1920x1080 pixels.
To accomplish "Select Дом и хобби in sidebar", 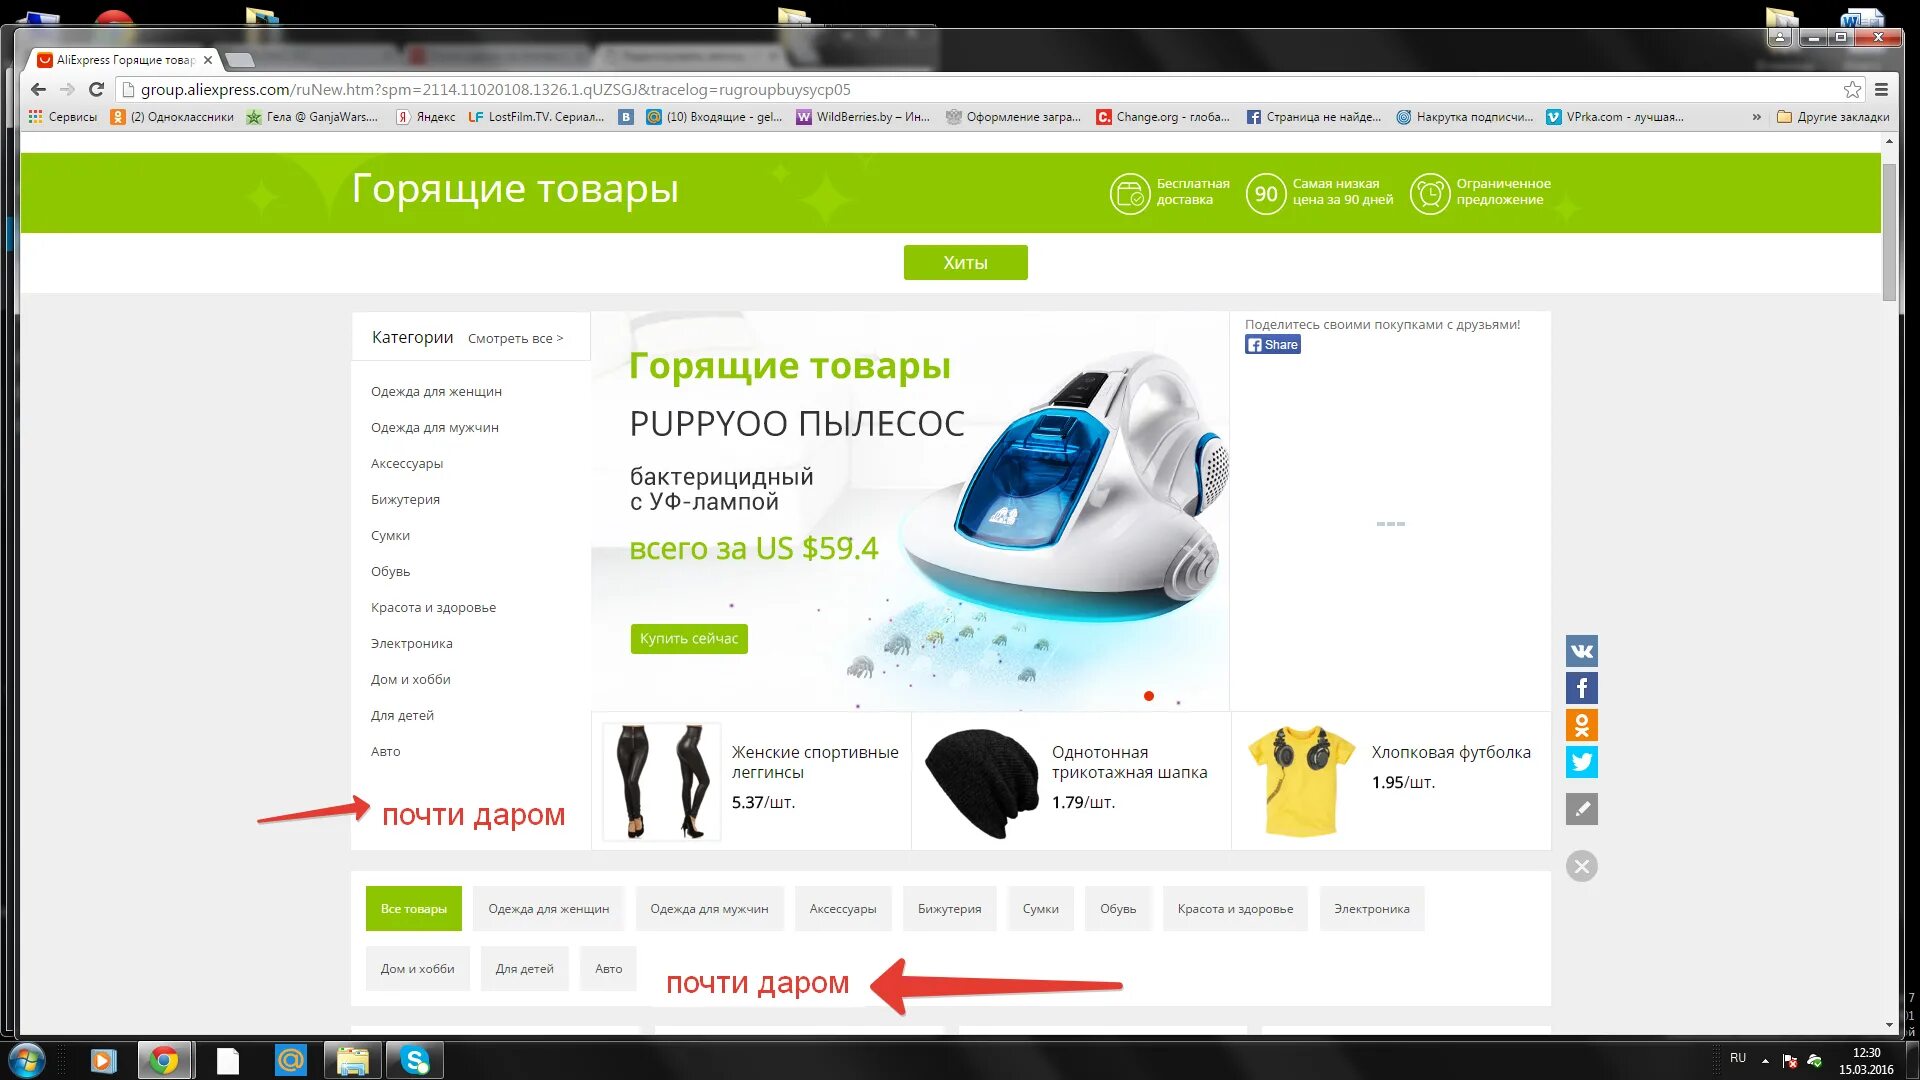I will pyautogui.click(x=410, y=679).
